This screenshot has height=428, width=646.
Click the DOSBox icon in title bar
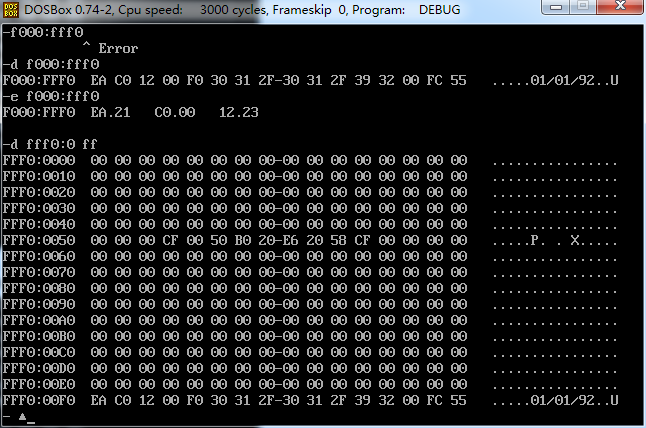(11, 10)
